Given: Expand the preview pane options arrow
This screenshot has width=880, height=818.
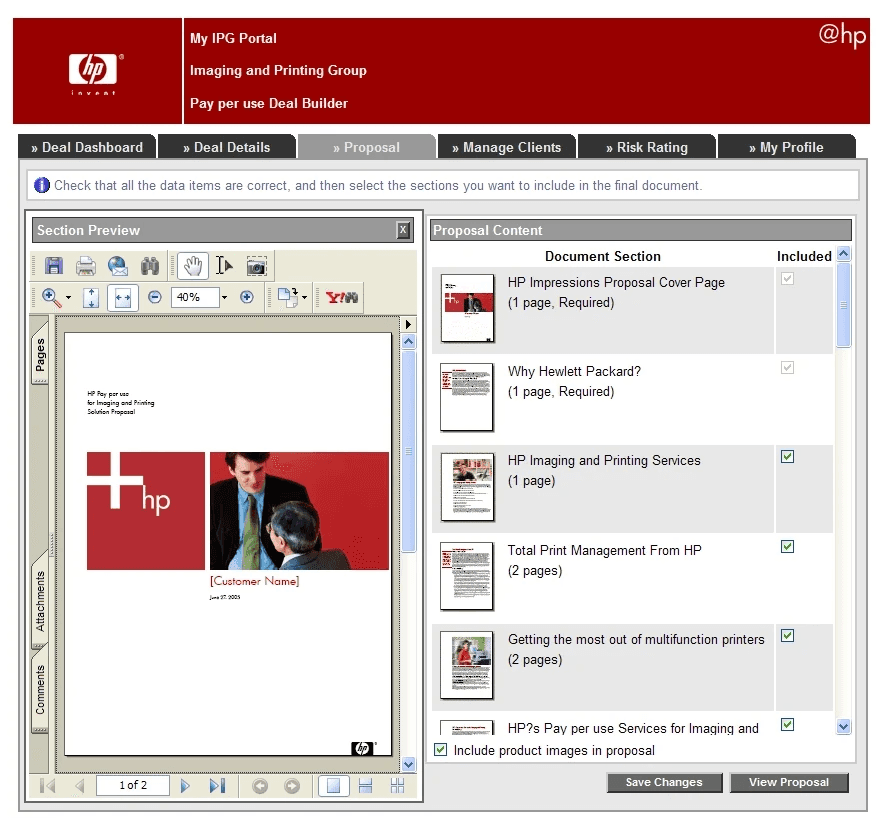Looking at the screenshot, I should [409, 324].
